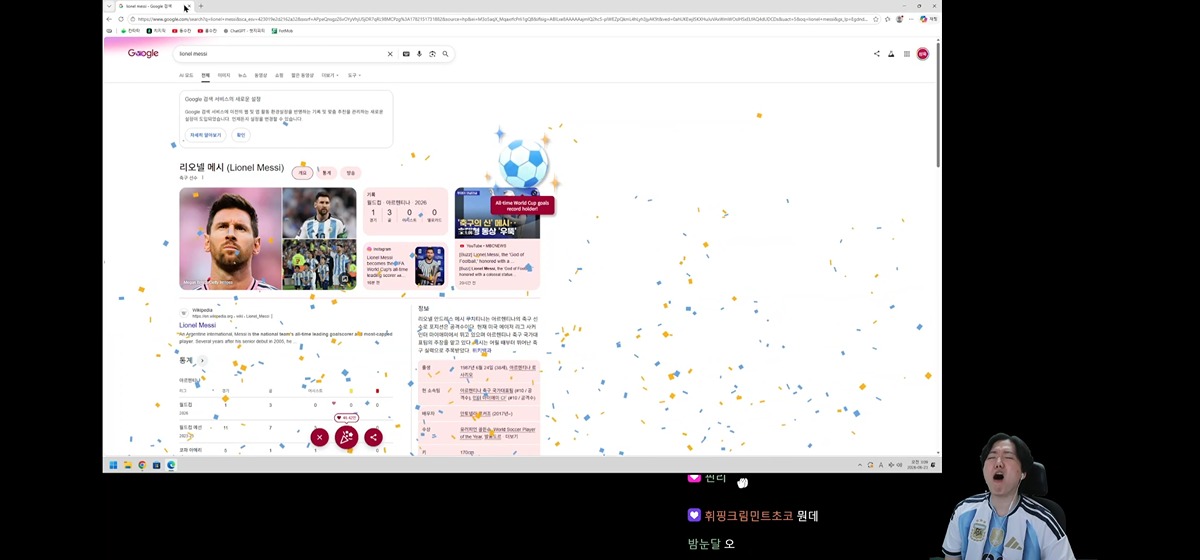Open the Instagram post card
The image size is (1200, 560).
click(406, 265)
